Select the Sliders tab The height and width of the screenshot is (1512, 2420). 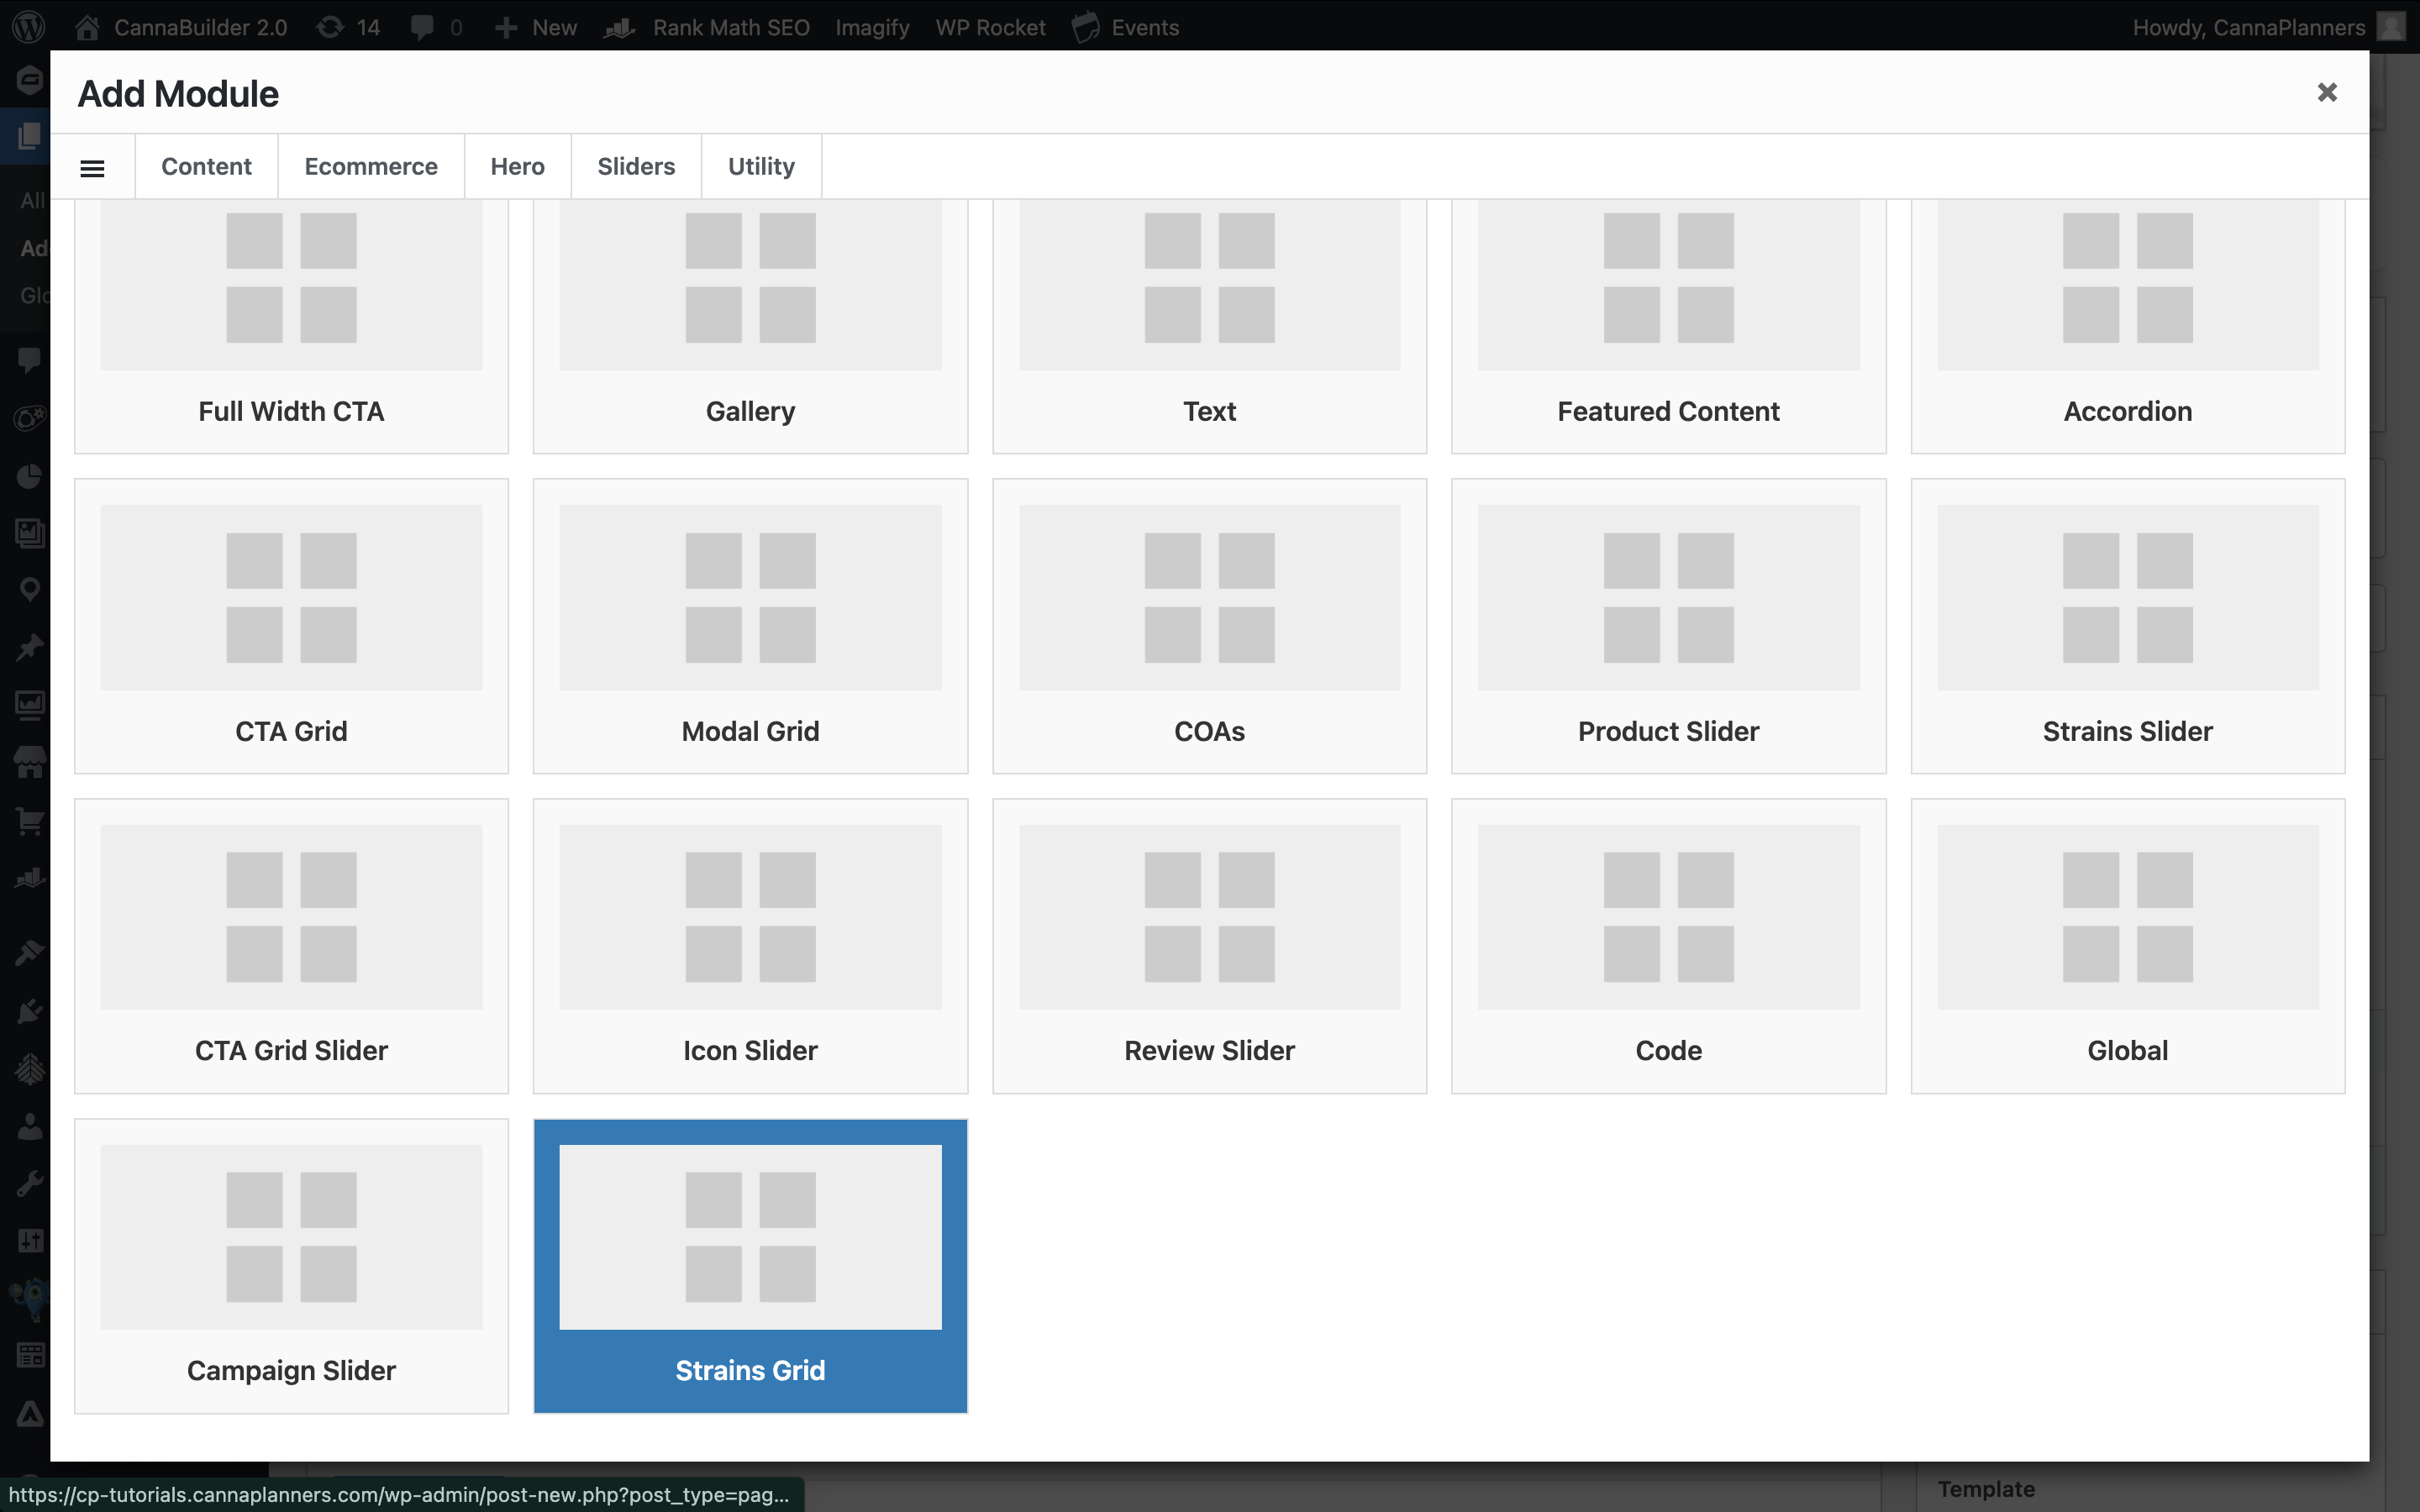point(636,166)
